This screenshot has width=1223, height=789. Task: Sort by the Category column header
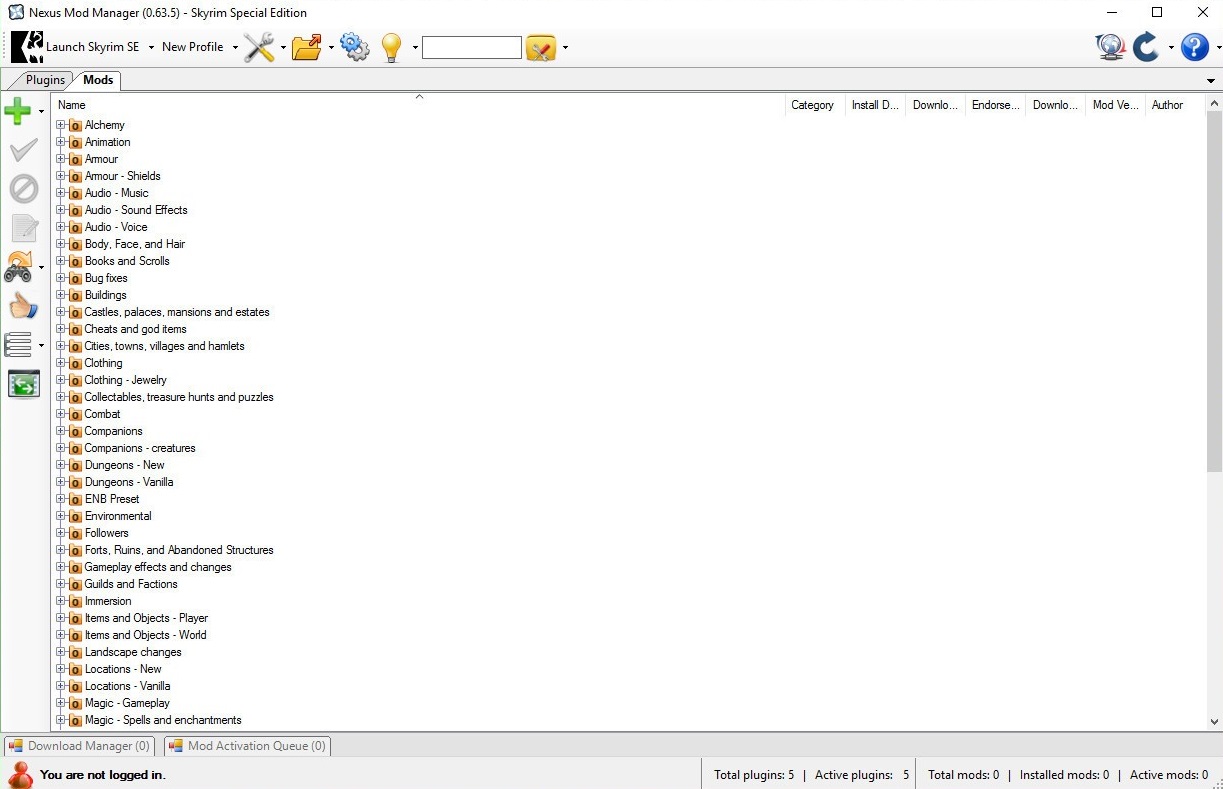pyautogui.click(x=812, y=105)
